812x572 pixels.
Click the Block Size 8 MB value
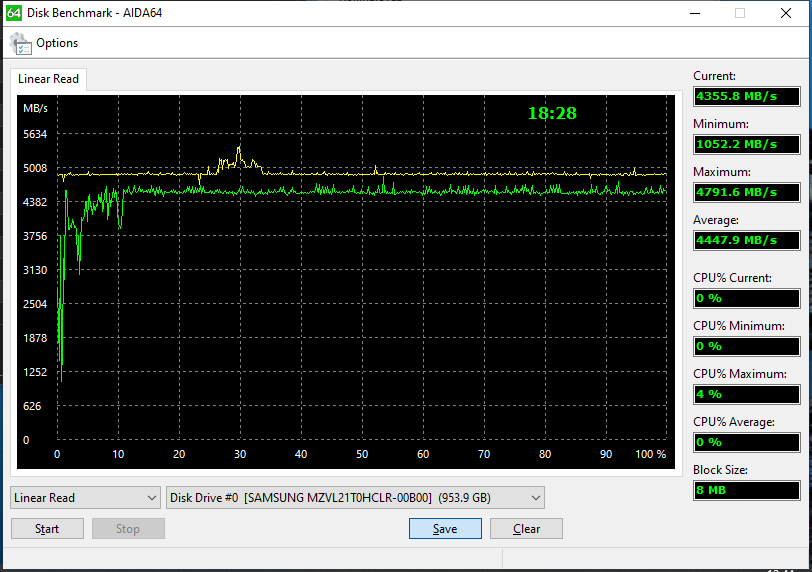click(x=747, y=490)
